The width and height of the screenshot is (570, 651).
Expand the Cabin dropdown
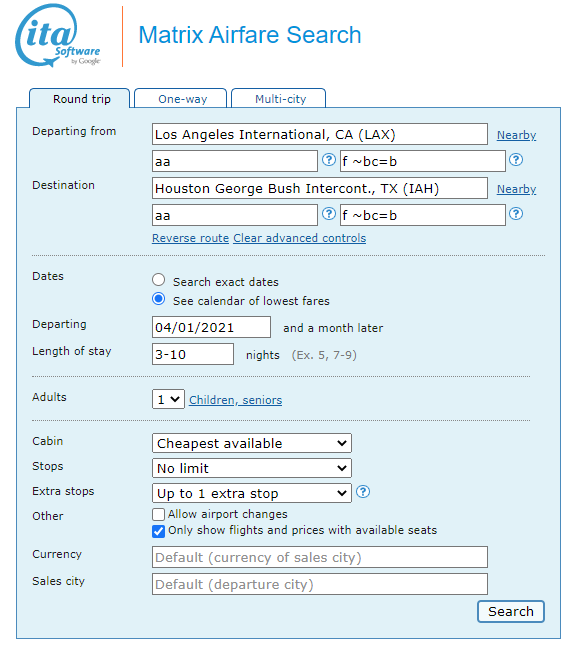click(x=252, y=443)
